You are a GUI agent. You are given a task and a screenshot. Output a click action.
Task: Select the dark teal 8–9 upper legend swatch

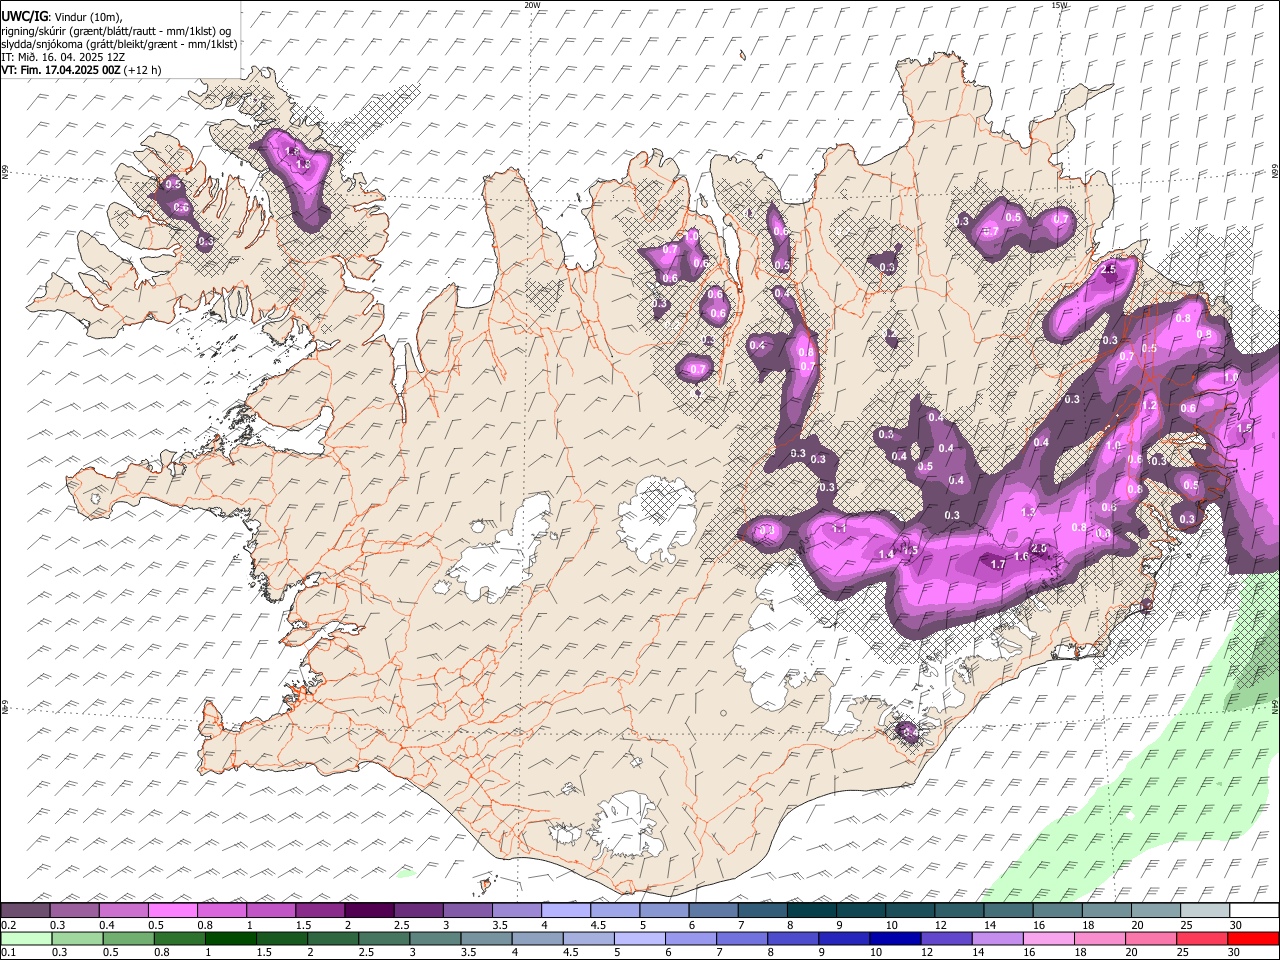[811, 910]
